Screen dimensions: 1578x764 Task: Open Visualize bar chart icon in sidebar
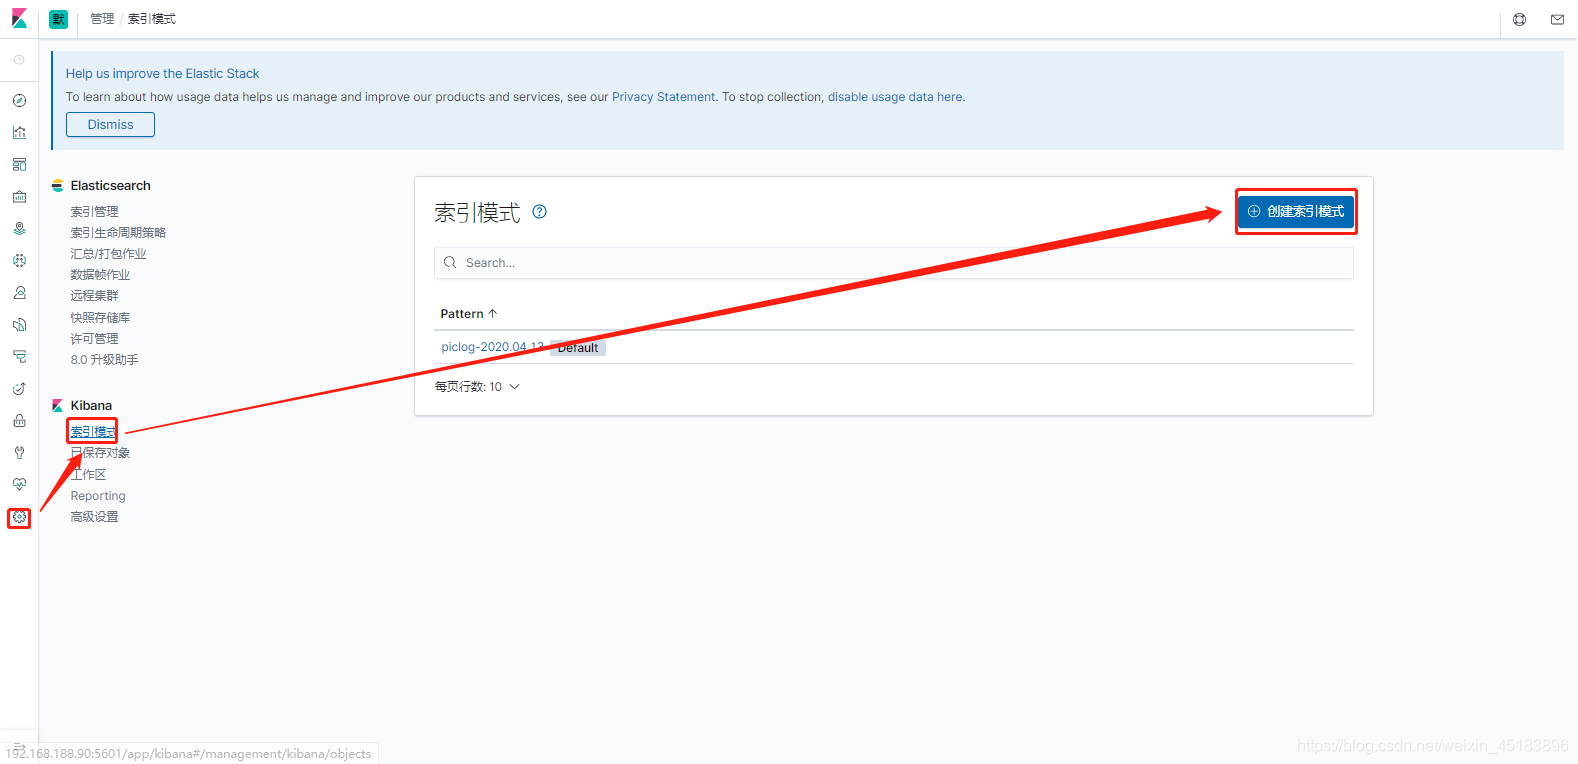point(19,132)
